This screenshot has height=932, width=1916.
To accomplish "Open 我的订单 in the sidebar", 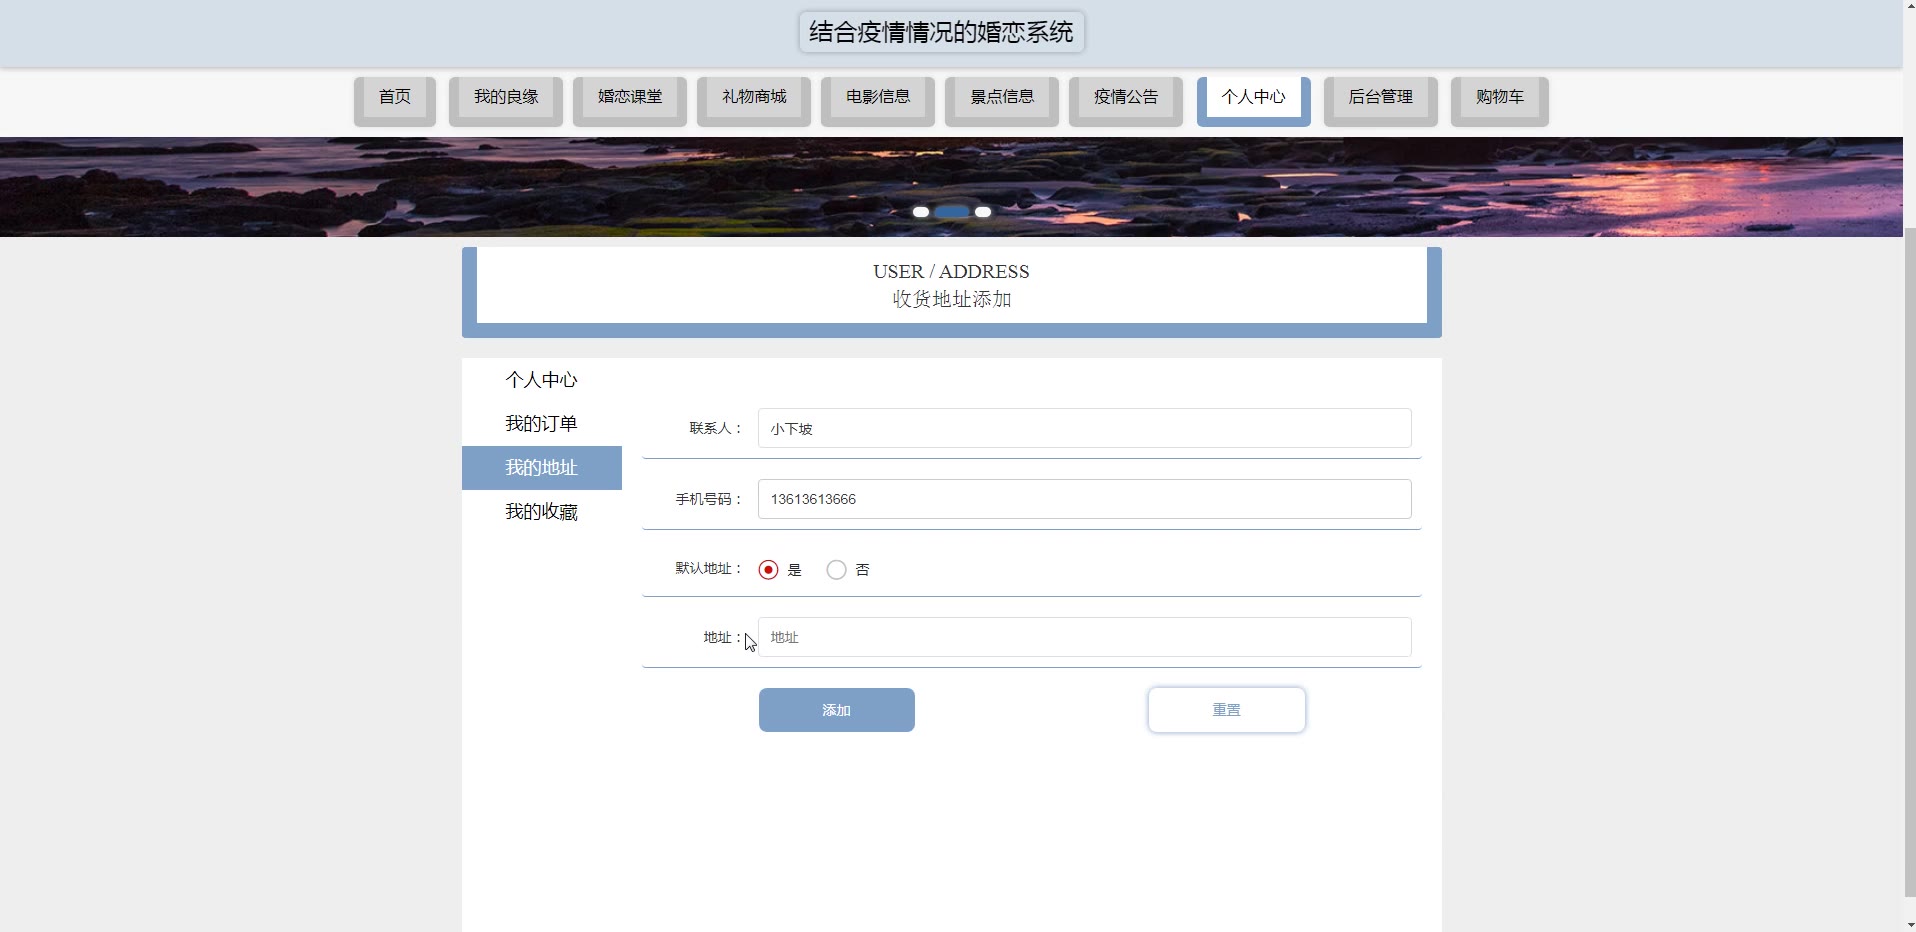I will [541, 424].
